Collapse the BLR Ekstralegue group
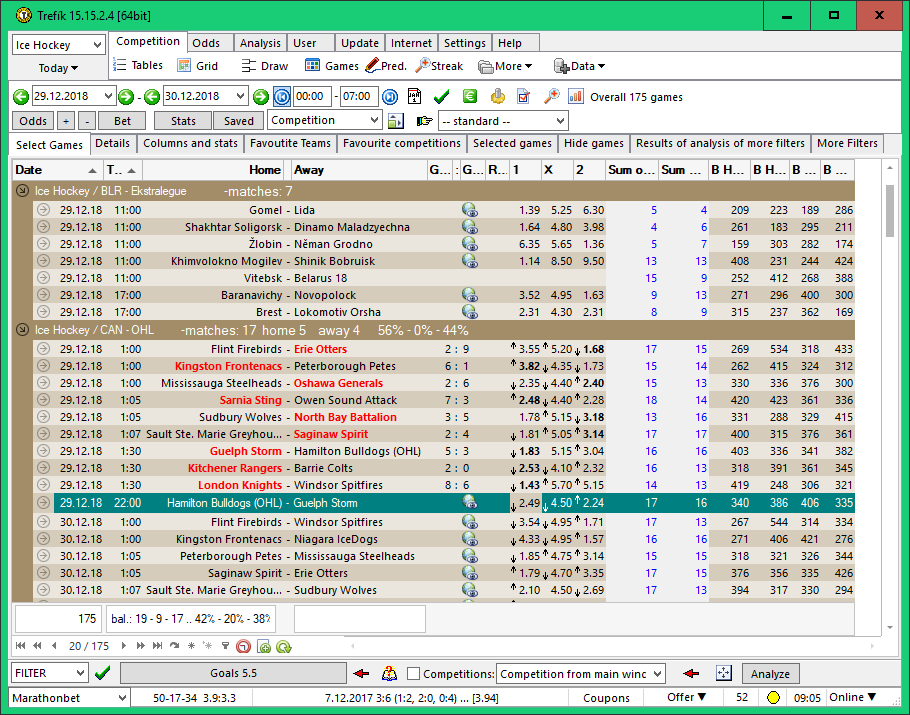This screenshot has width=910, height=715. click(x=22, y=191)
